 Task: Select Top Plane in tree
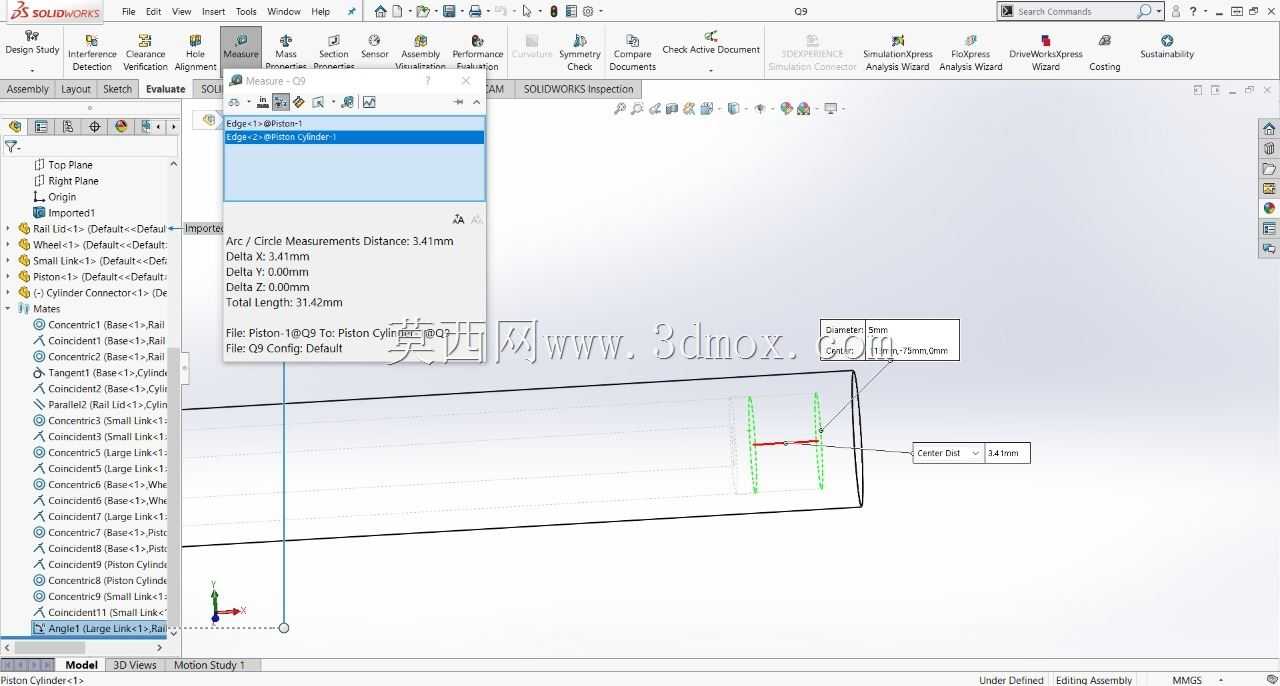pos(62,165)
